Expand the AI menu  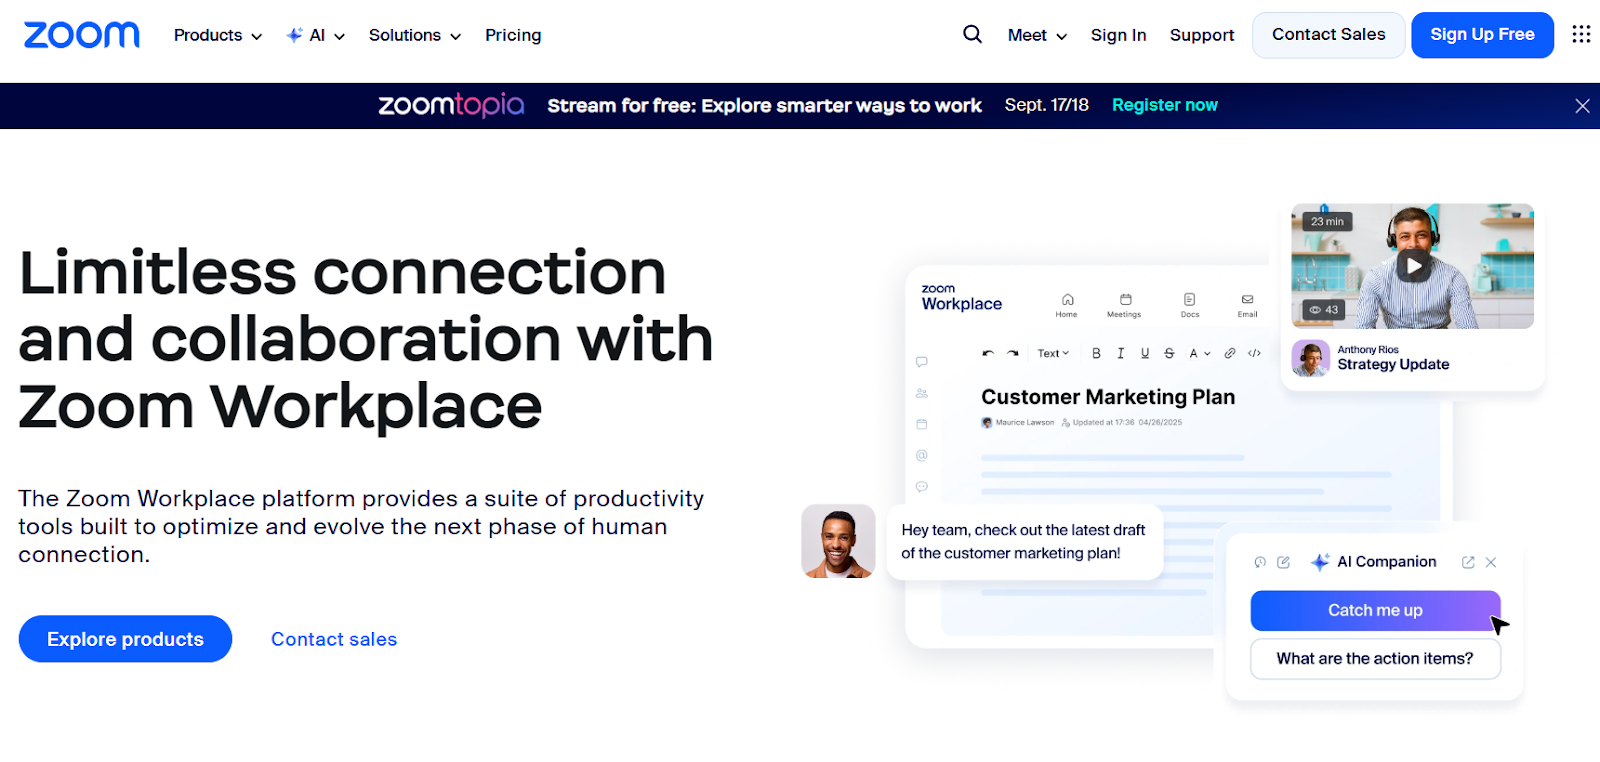pyautogui.click(x=316, y=35)
